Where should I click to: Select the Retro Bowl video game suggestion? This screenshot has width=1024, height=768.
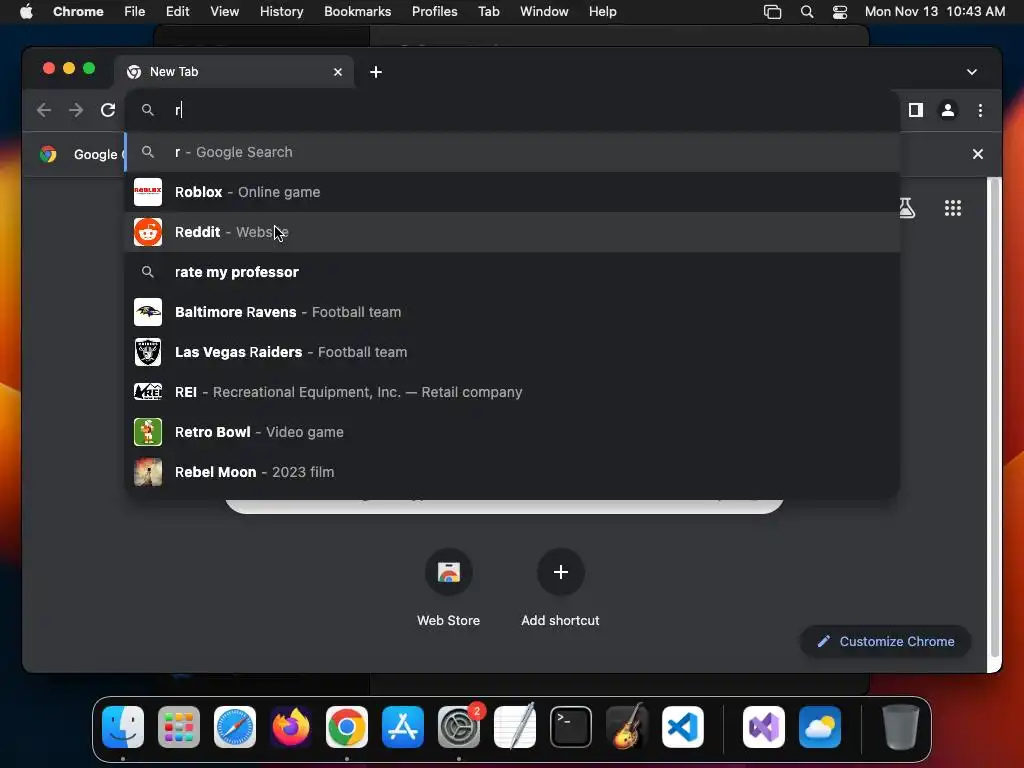pyautogui.click(x=512, y=432)
